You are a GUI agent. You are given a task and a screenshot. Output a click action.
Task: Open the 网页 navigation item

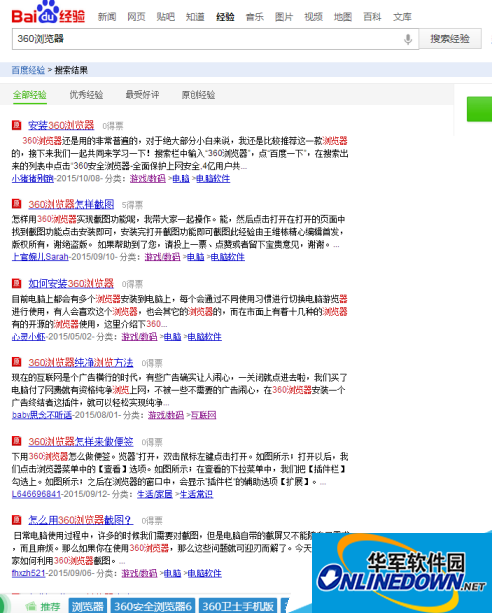click(136, 17)
